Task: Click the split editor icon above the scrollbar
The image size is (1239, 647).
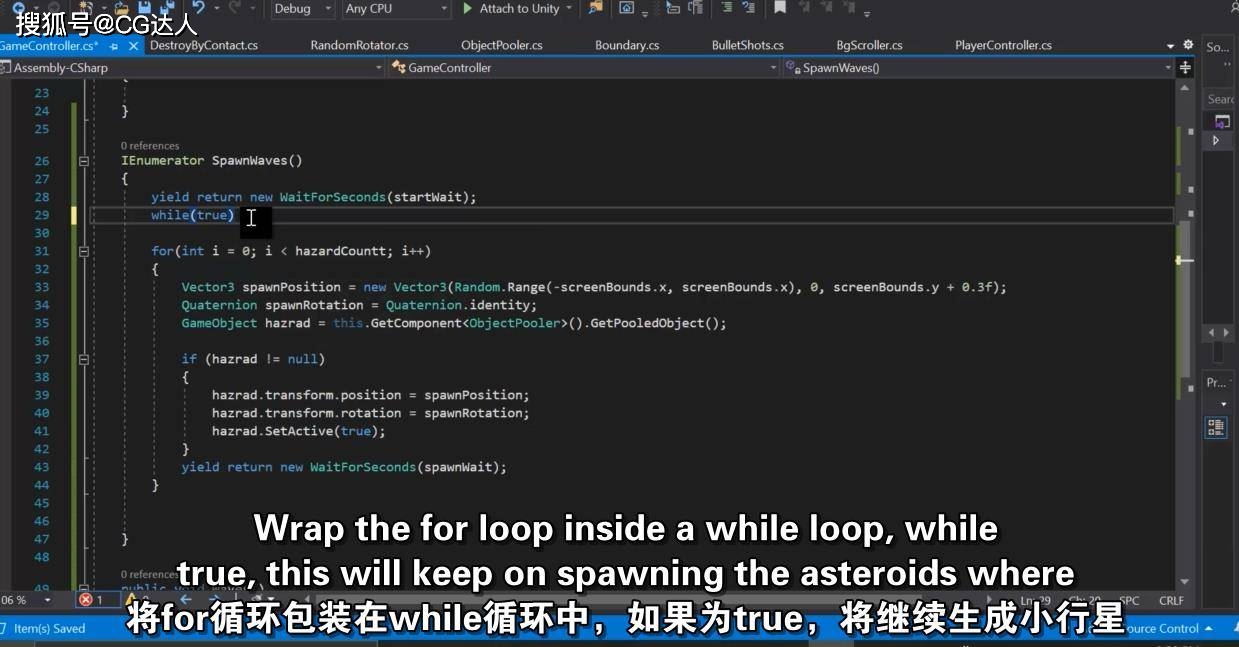Action: 1185,68
